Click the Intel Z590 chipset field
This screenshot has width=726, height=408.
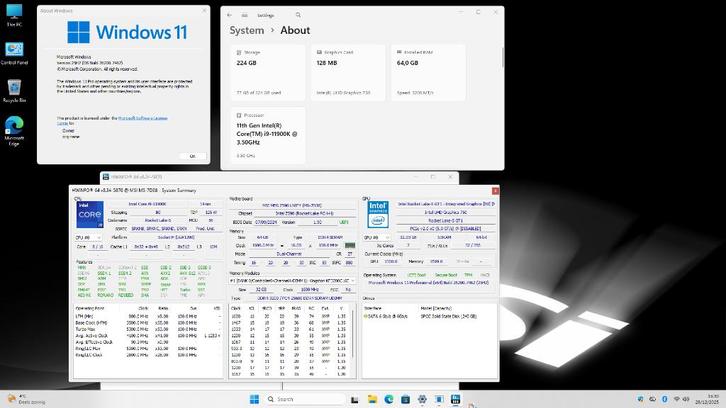pyautogui.click(x=305, y=213)
